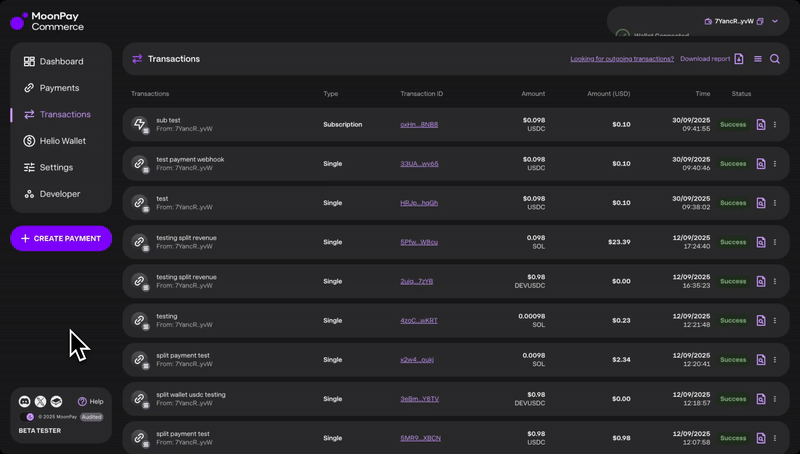The image size is (800, 454).
Task: Open transaction ID link for 16:35:23 transaction
Action: [416, 282]
